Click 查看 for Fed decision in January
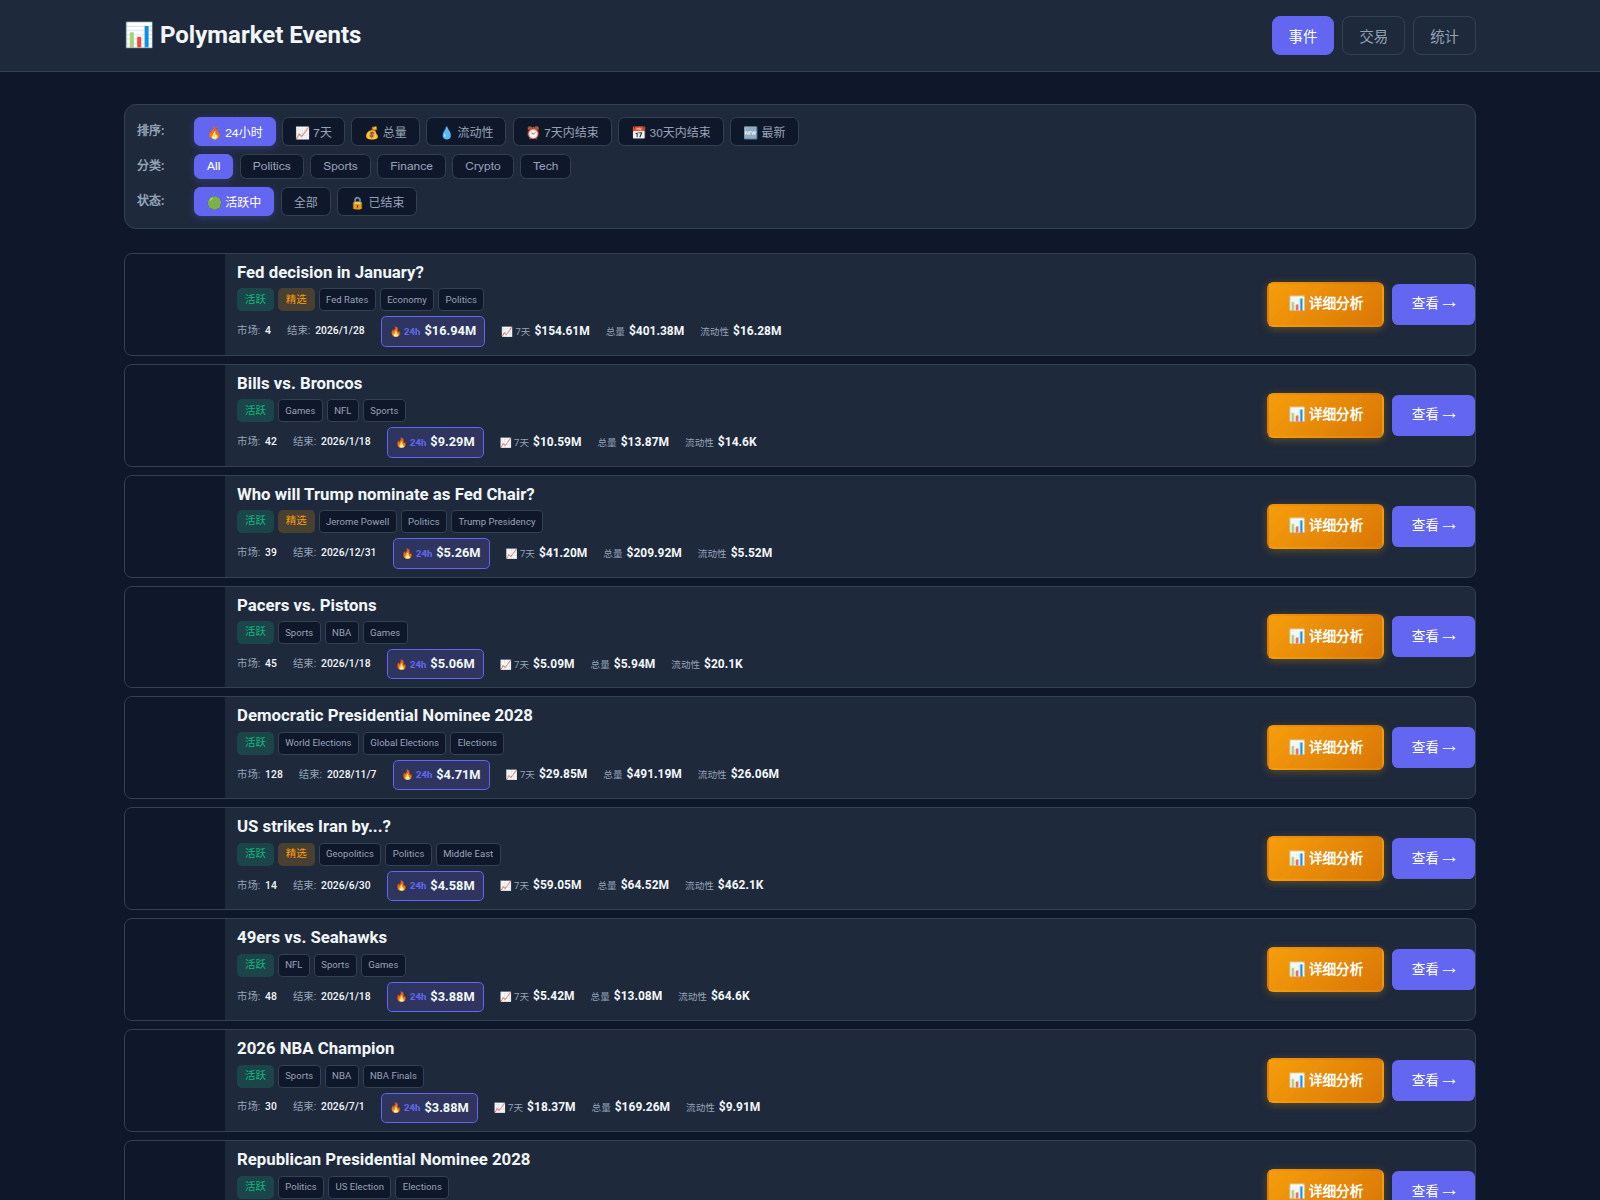The width and height of the screenshot is (1600, 1200). (1433, 304)
